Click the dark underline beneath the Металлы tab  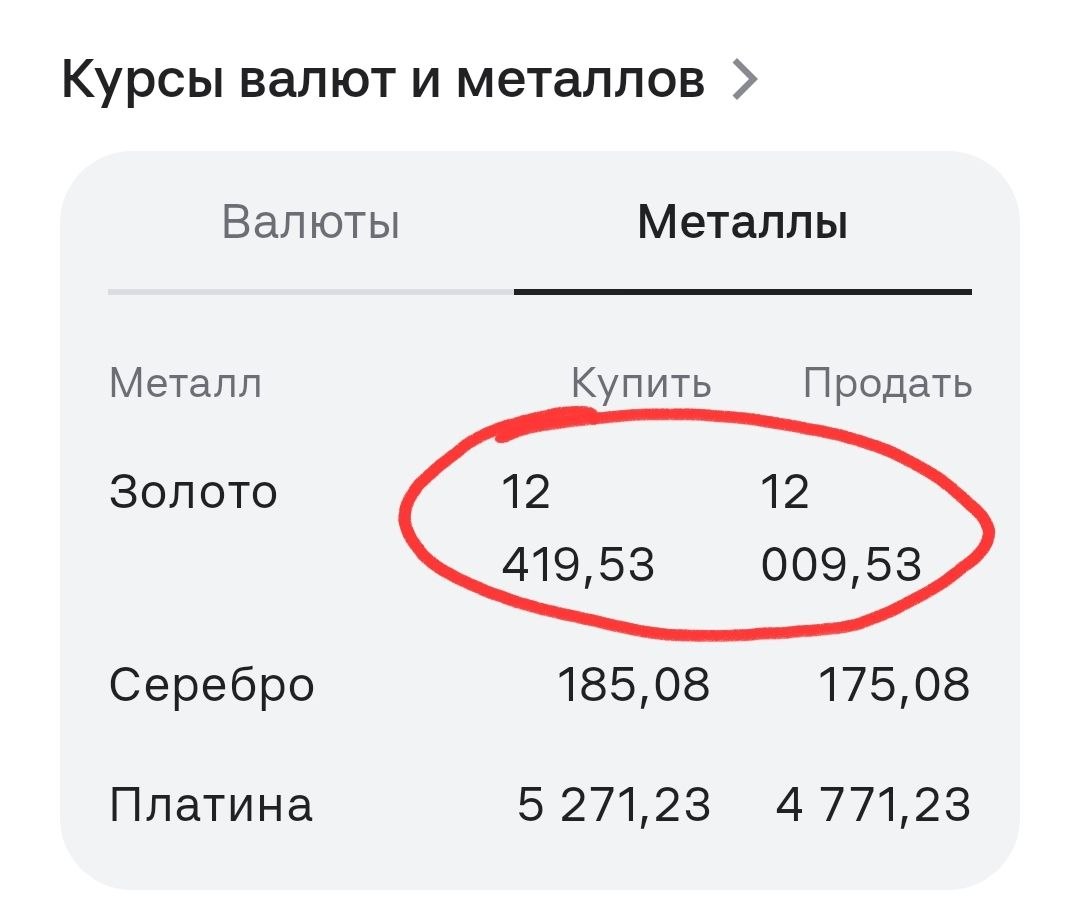[742, 292]
